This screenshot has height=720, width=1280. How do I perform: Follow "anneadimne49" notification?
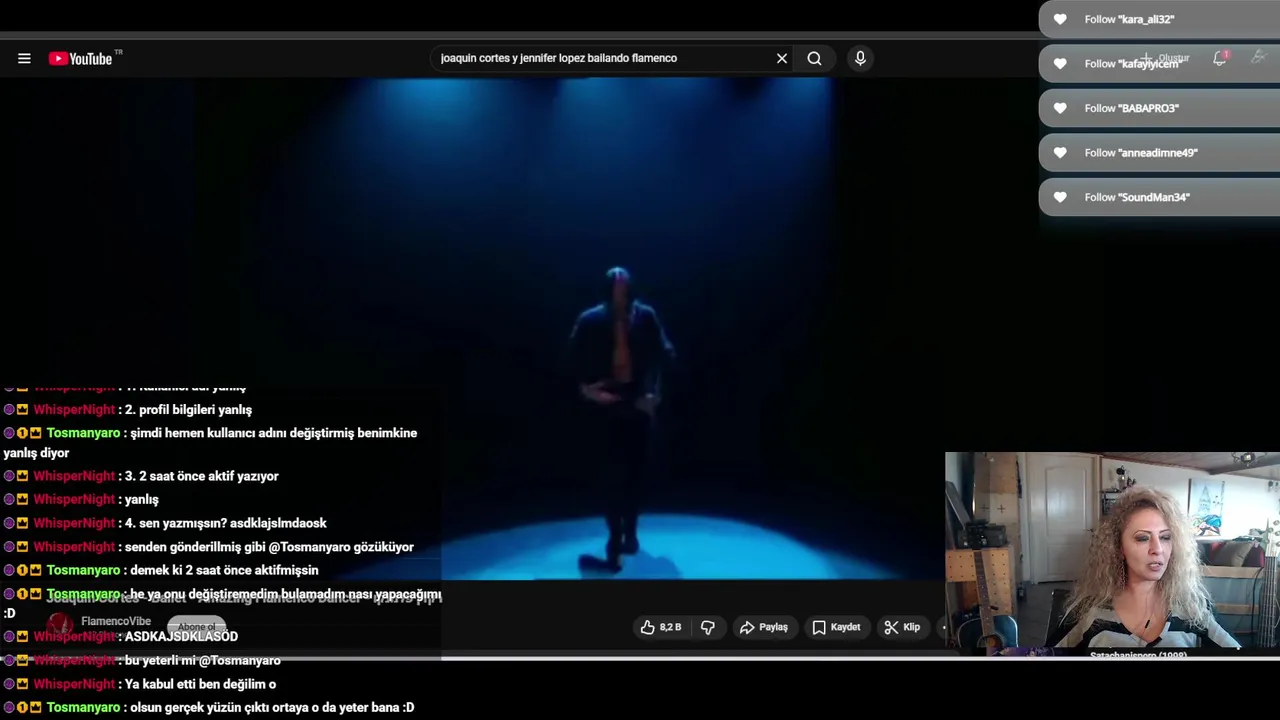point(1159,152)
